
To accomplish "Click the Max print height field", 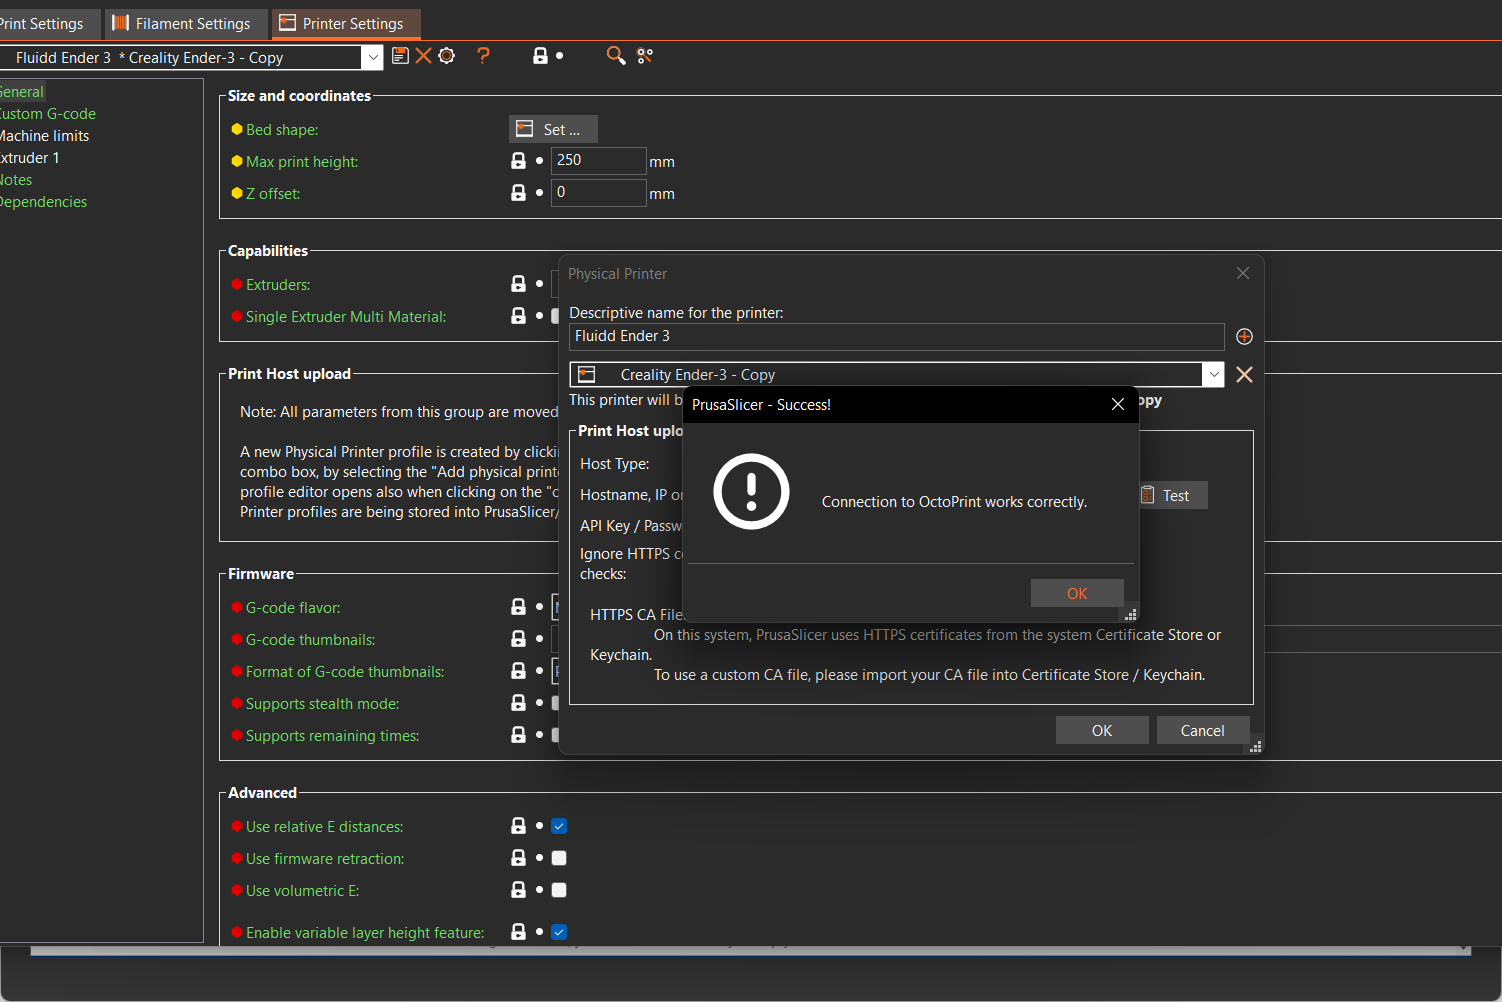I will click(598, 160).
